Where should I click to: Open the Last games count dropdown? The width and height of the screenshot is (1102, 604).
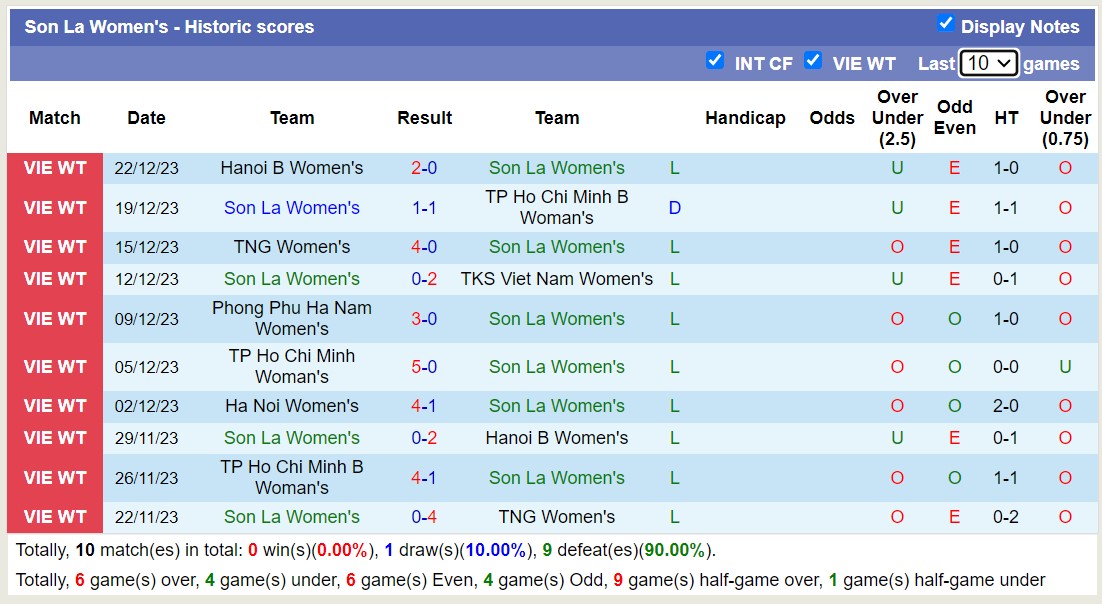pyautogui.click(x=988, y=63)
